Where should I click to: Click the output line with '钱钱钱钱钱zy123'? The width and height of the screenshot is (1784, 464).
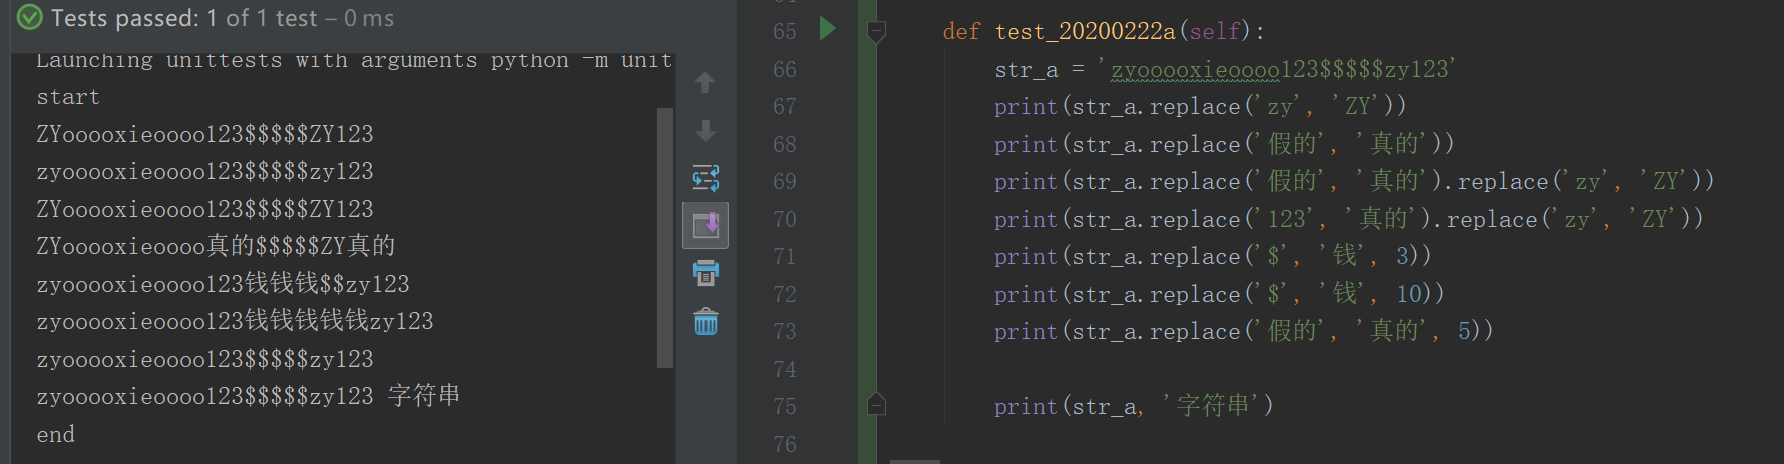pyautogui.click(x=235, y=321)
